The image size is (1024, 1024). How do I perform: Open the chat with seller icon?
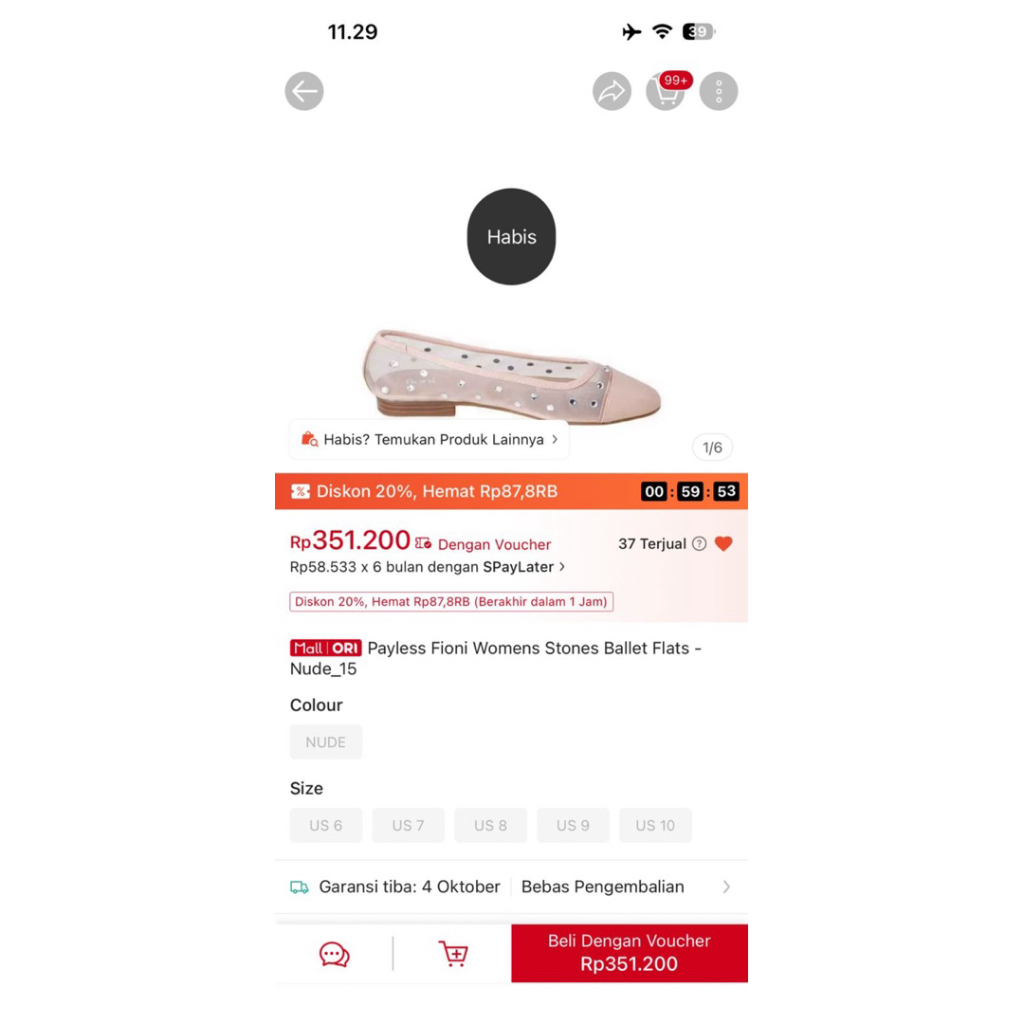[334, 954]
